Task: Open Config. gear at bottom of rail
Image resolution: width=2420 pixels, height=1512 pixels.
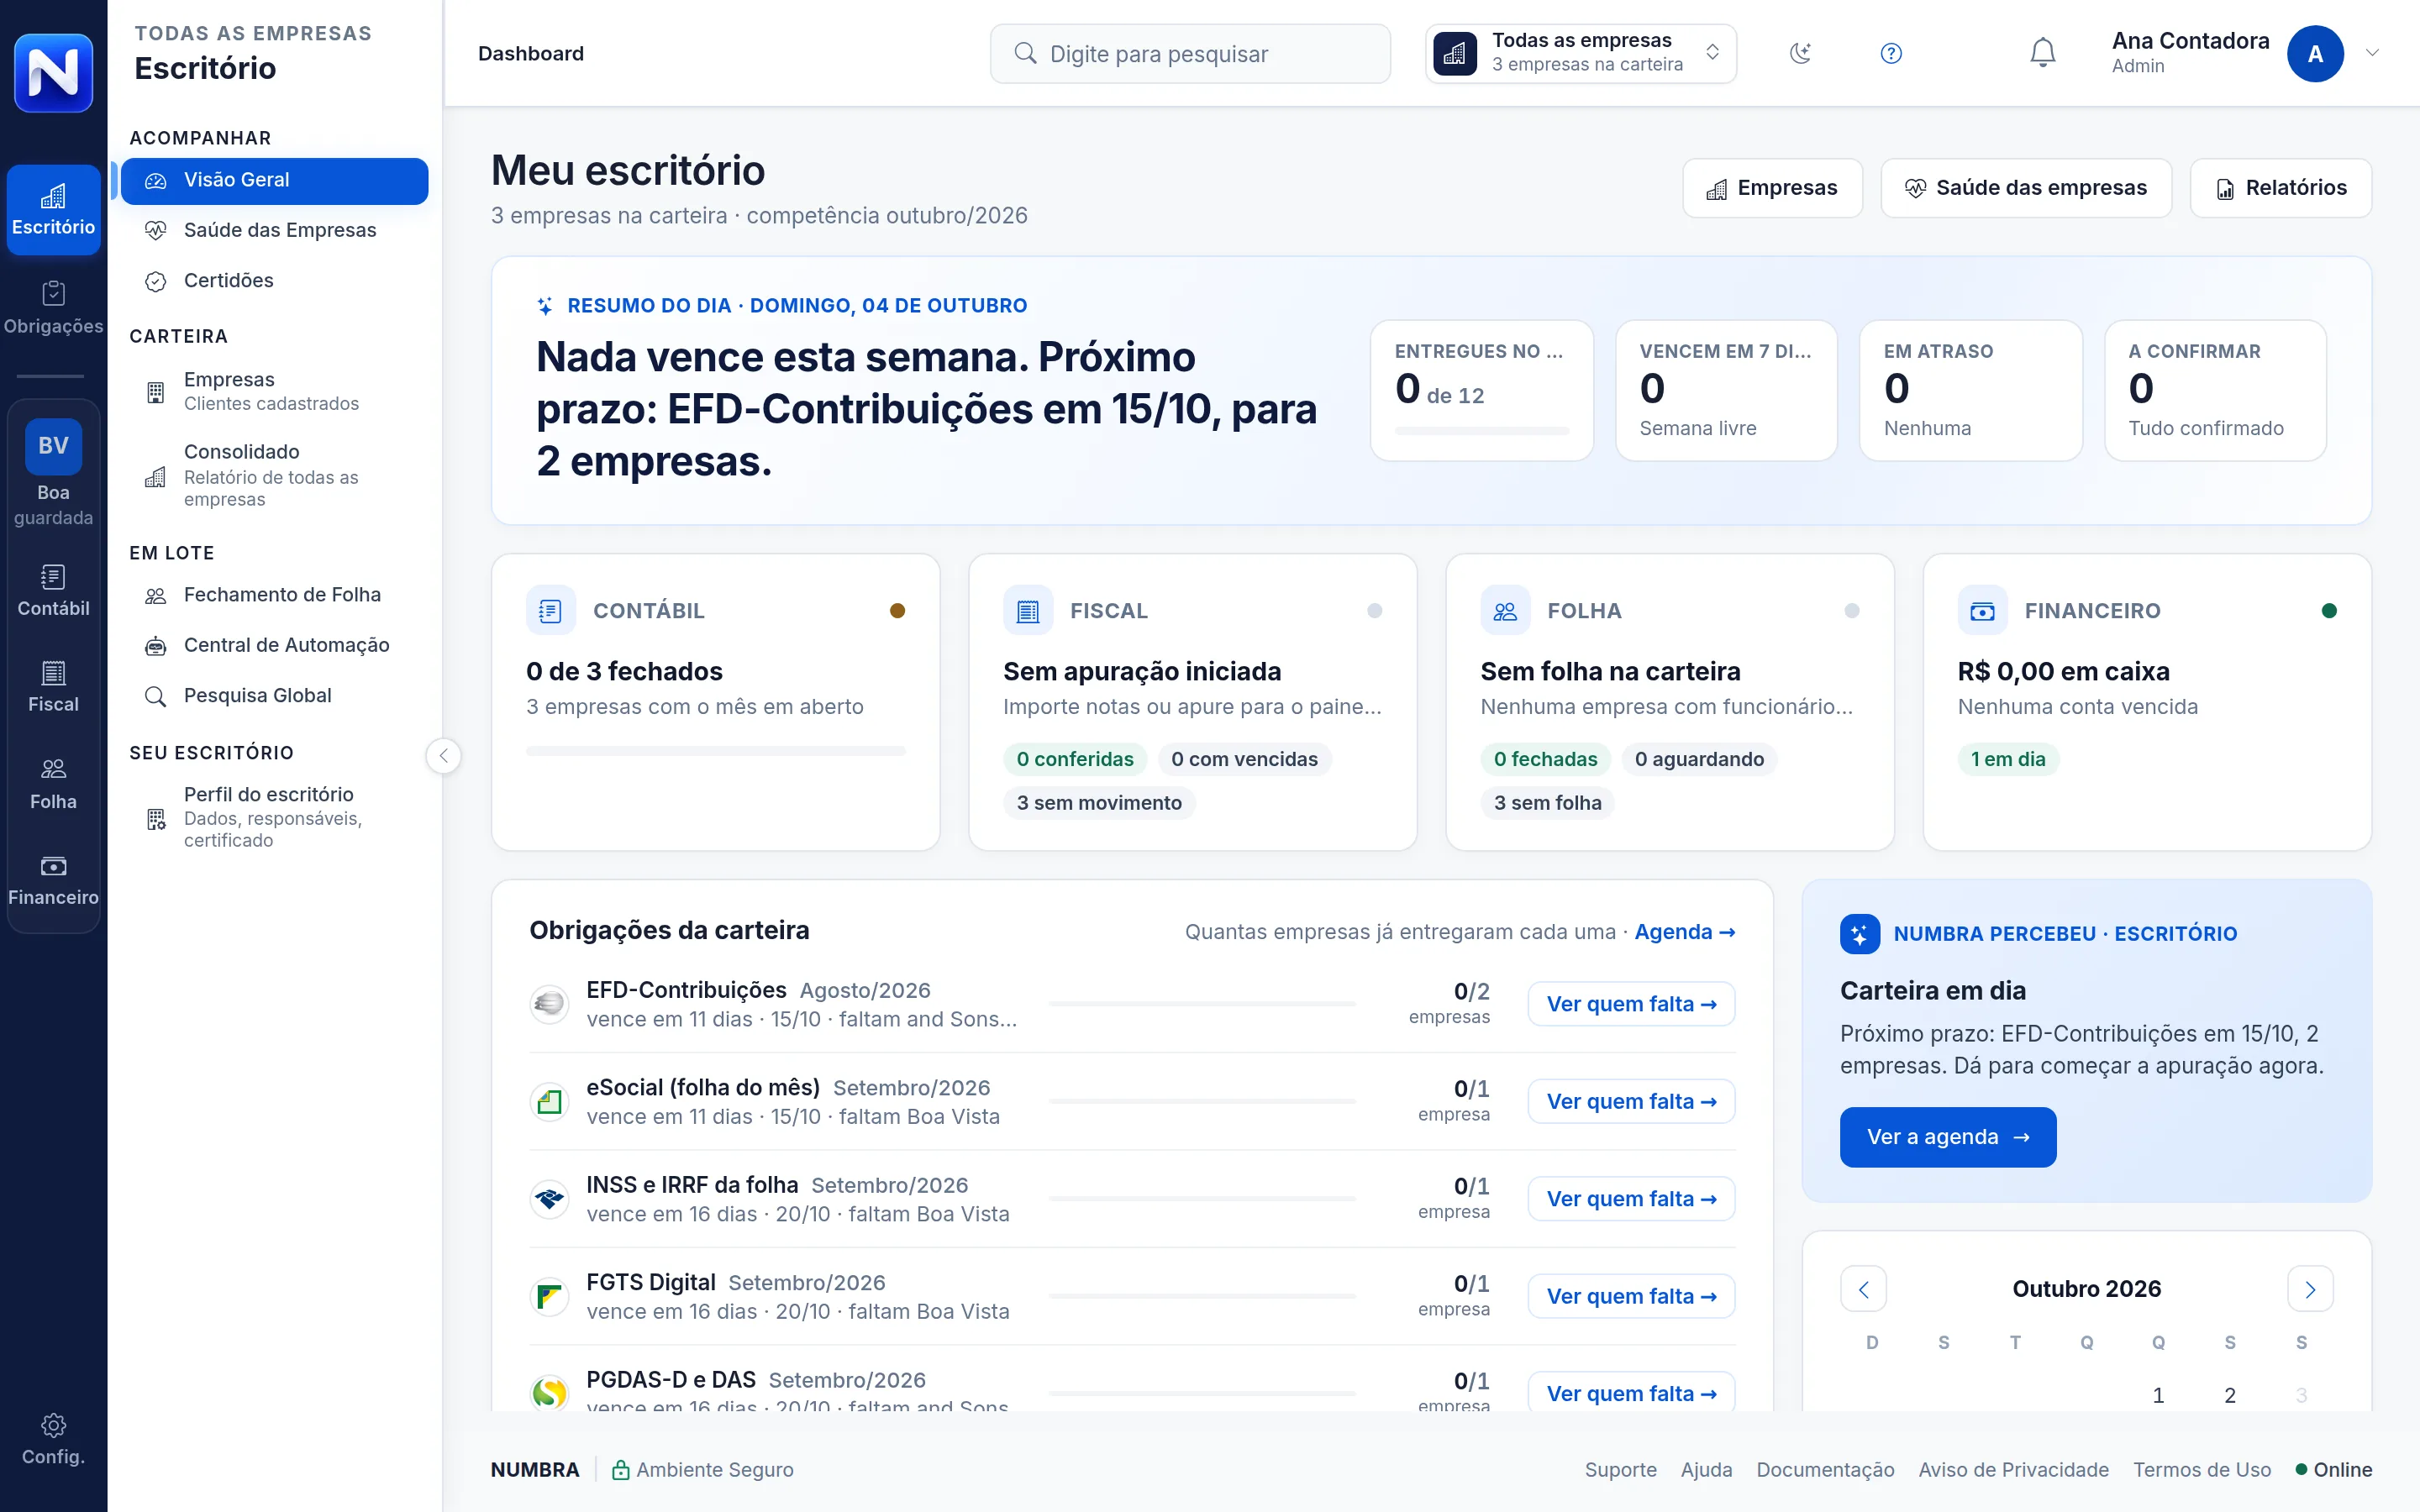Action: (x=53, y=1439)
